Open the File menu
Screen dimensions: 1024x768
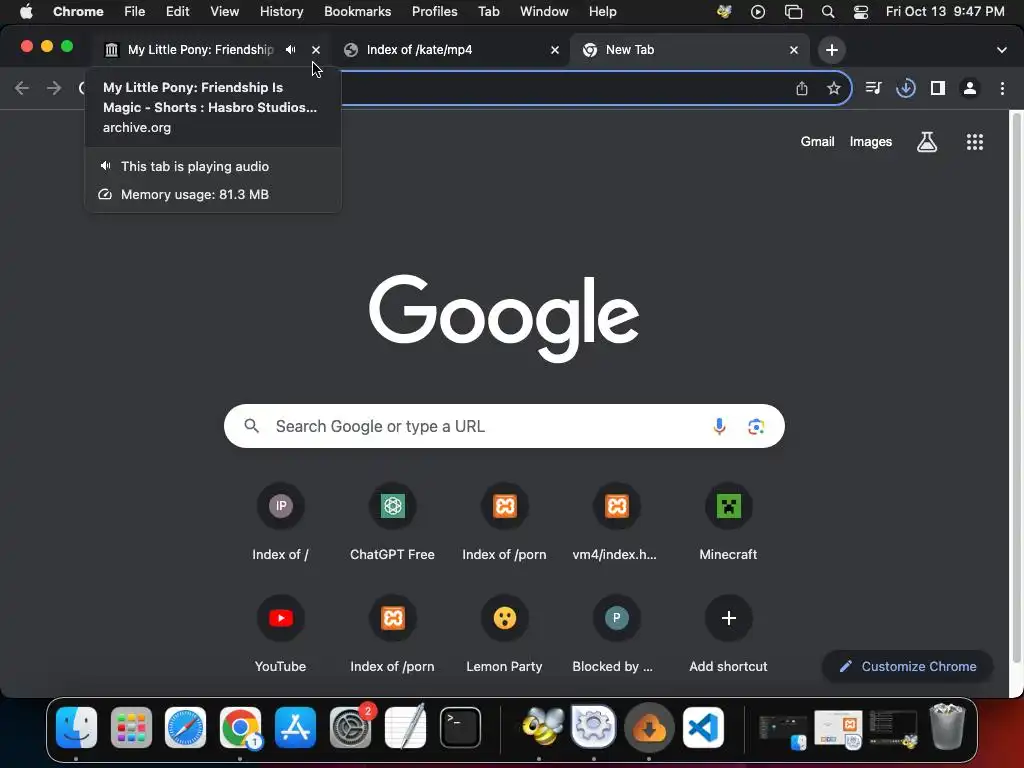135,12
